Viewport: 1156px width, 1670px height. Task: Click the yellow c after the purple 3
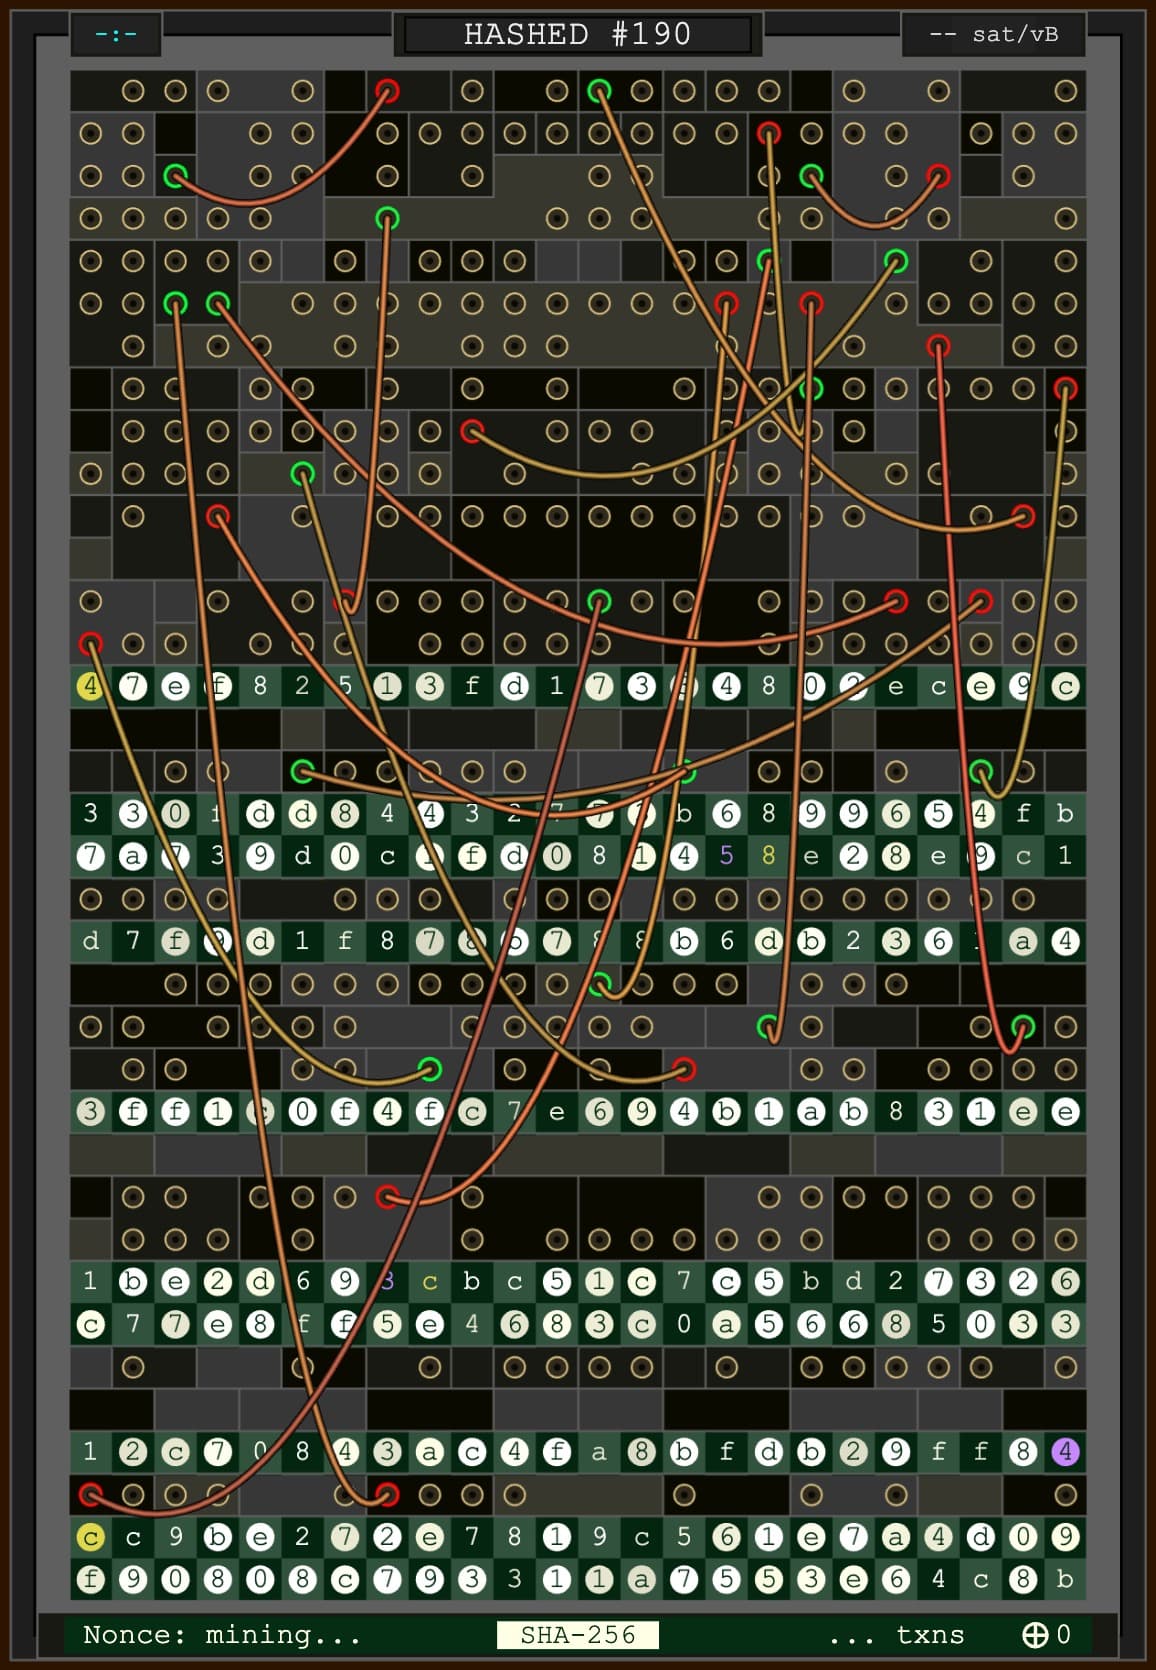[430, 1281]
